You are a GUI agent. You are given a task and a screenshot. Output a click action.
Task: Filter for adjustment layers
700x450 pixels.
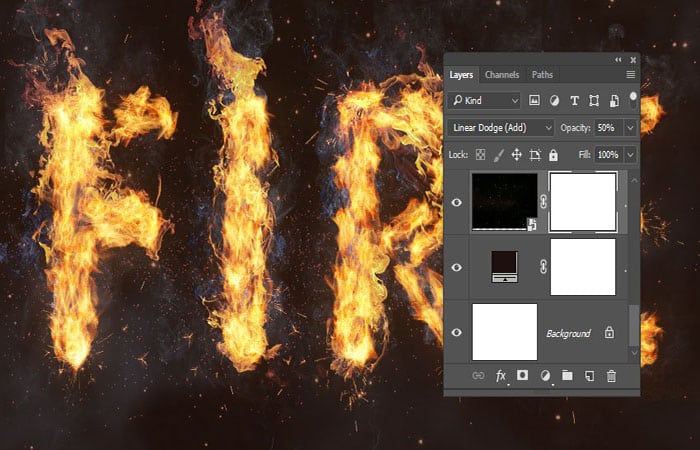[x=554, y=101]
